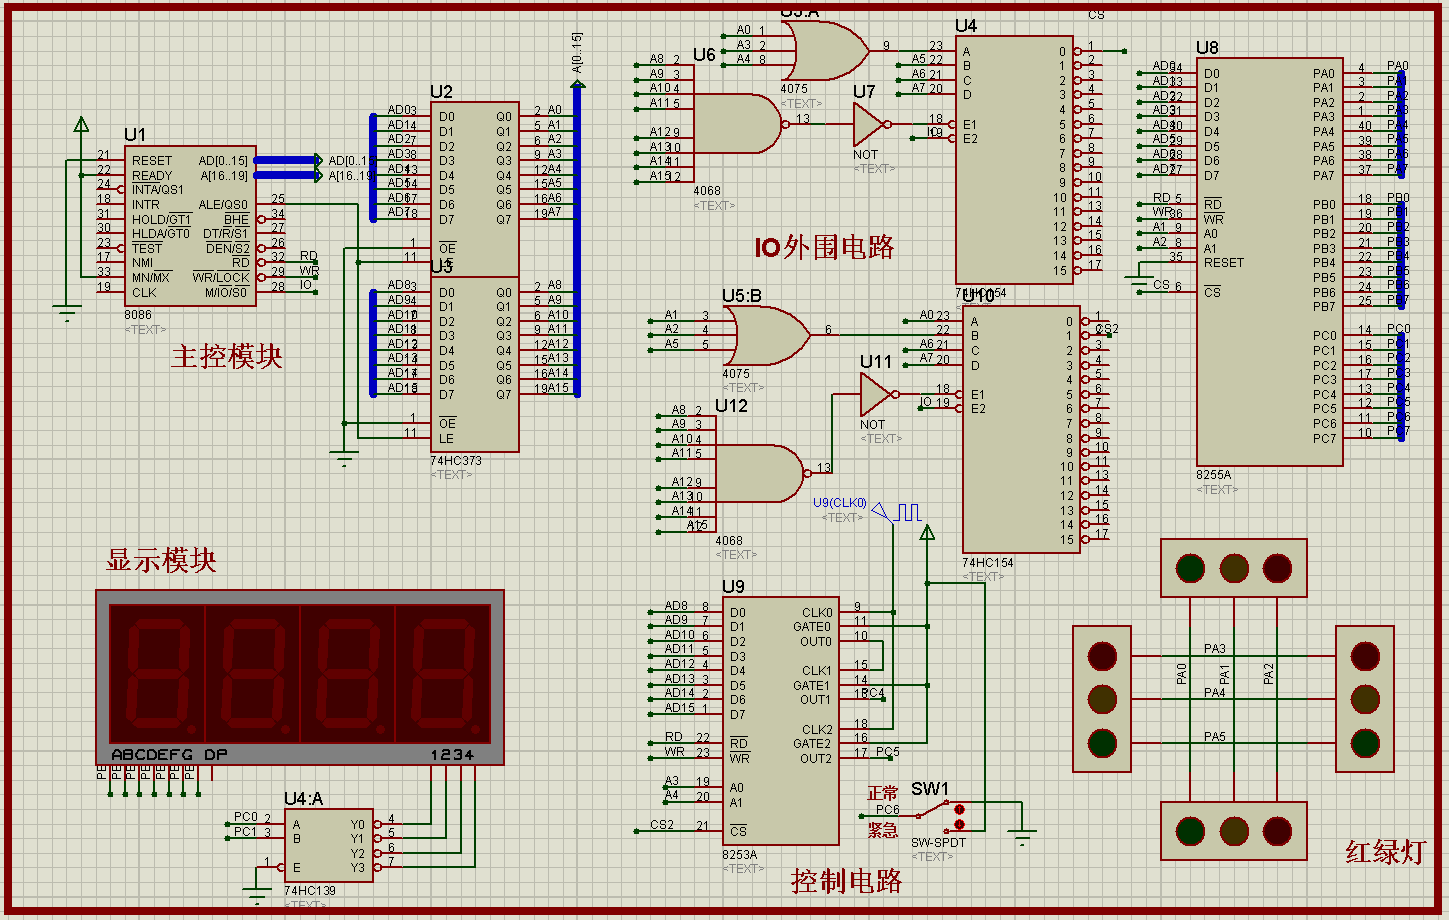Screen dimensions: 1449x920
Task: Click the U11 NOT inverter symbol
Action: tap(879, 394)
